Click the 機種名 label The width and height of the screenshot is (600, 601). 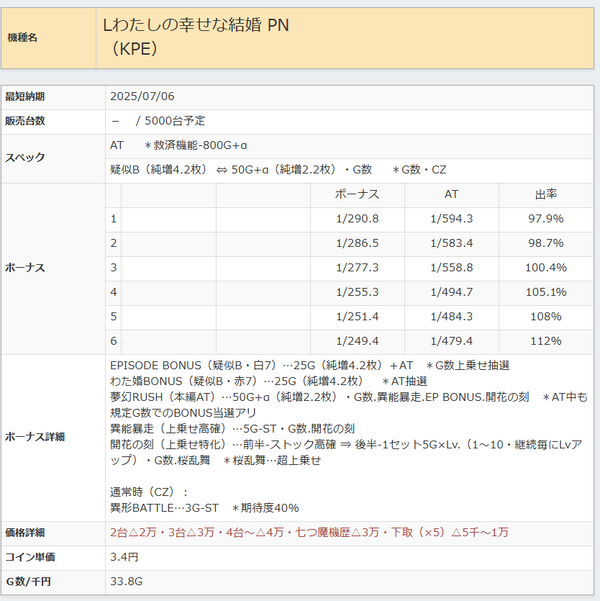(23, 38)
